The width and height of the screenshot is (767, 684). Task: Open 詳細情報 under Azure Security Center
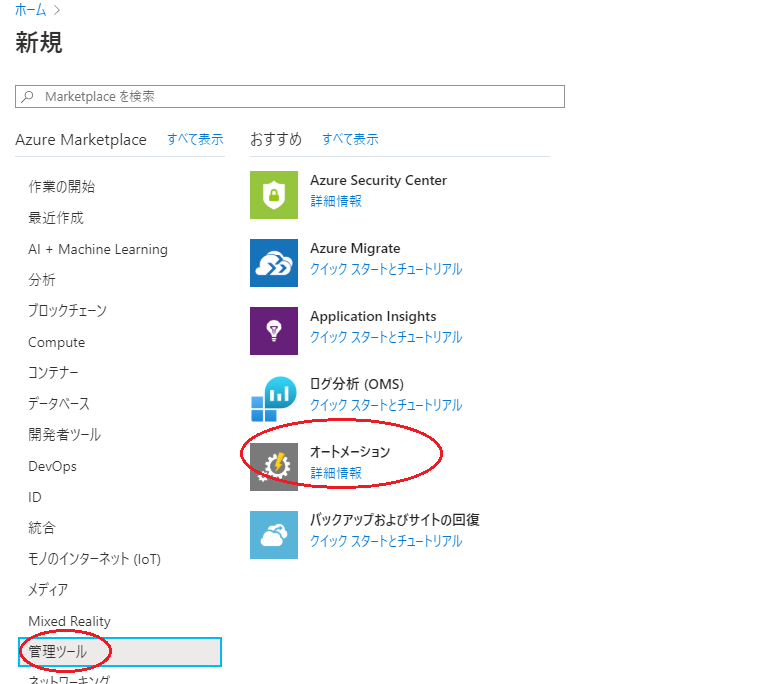click(x=336, y=201)
